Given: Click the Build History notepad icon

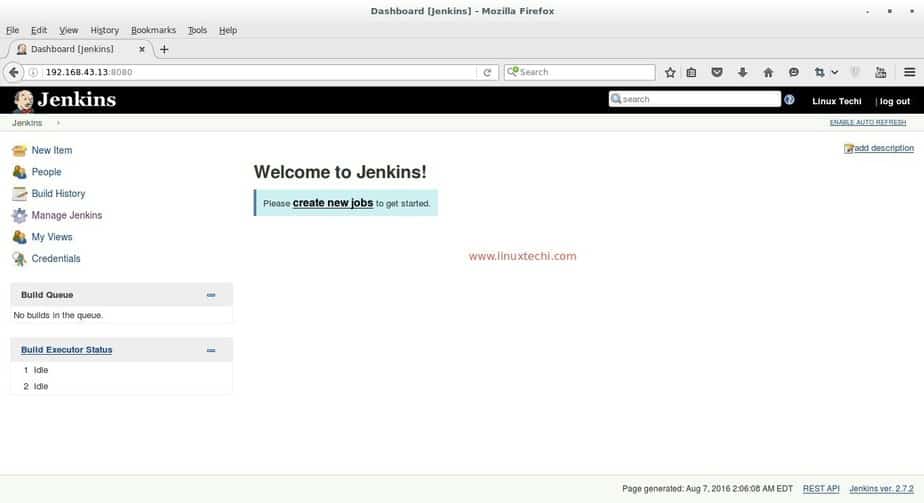Looking at the screenshot, I should pyautogui.click(x=19, y=194).
